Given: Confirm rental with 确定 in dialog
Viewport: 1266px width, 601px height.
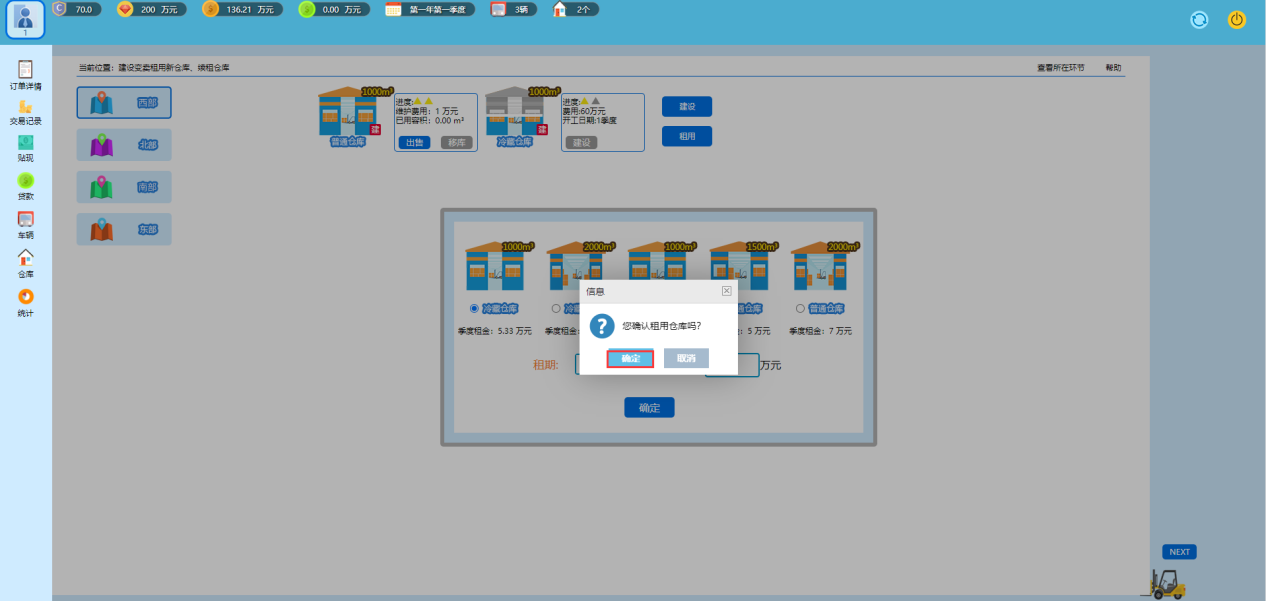Looking at the screenshot, I should click(x=630, y=358).
